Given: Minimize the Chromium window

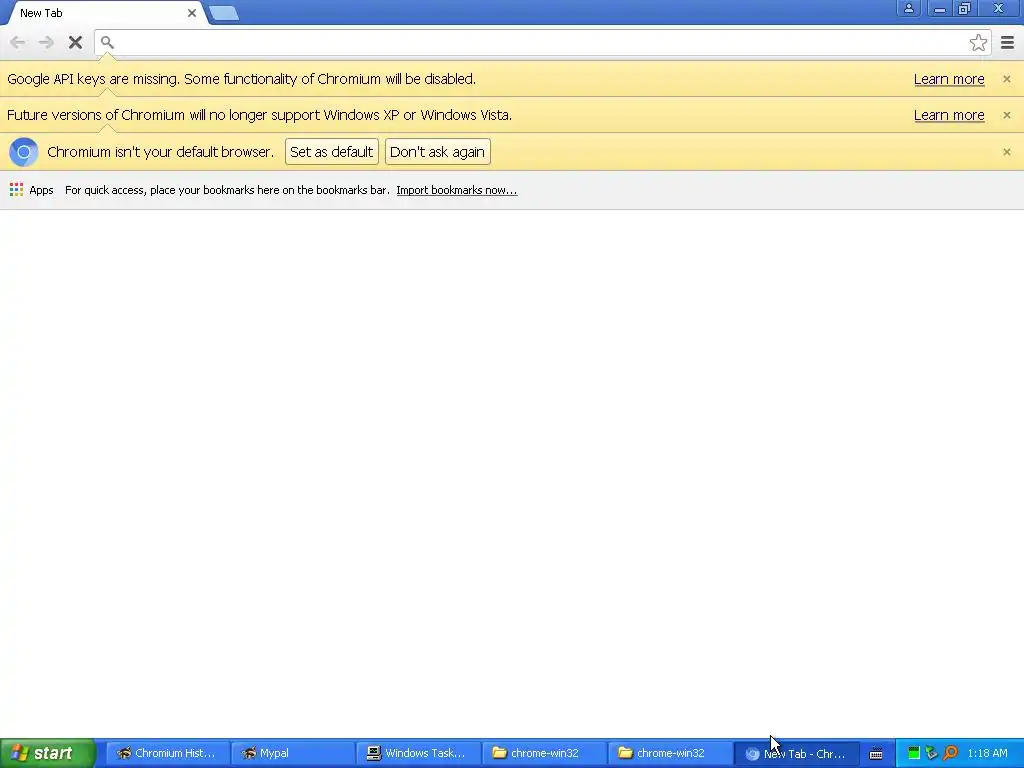Looking at the screenshot, I should tap(939, 8).
